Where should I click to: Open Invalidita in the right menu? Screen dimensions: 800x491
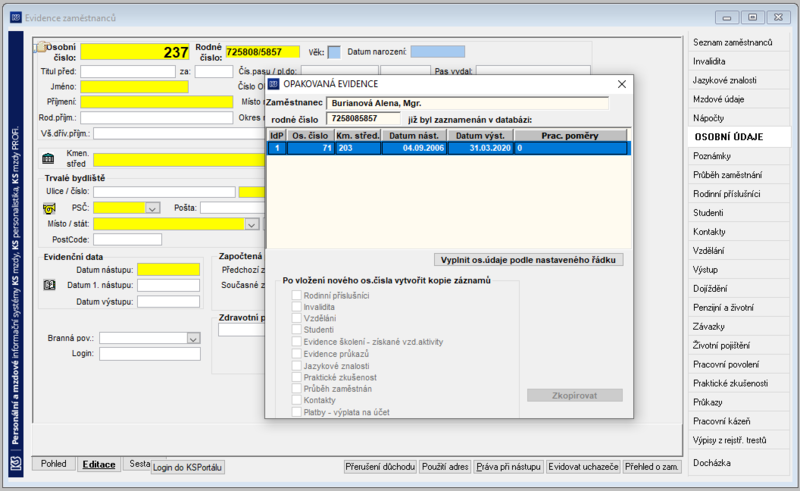pyautogui.click(x=738, y=61)
